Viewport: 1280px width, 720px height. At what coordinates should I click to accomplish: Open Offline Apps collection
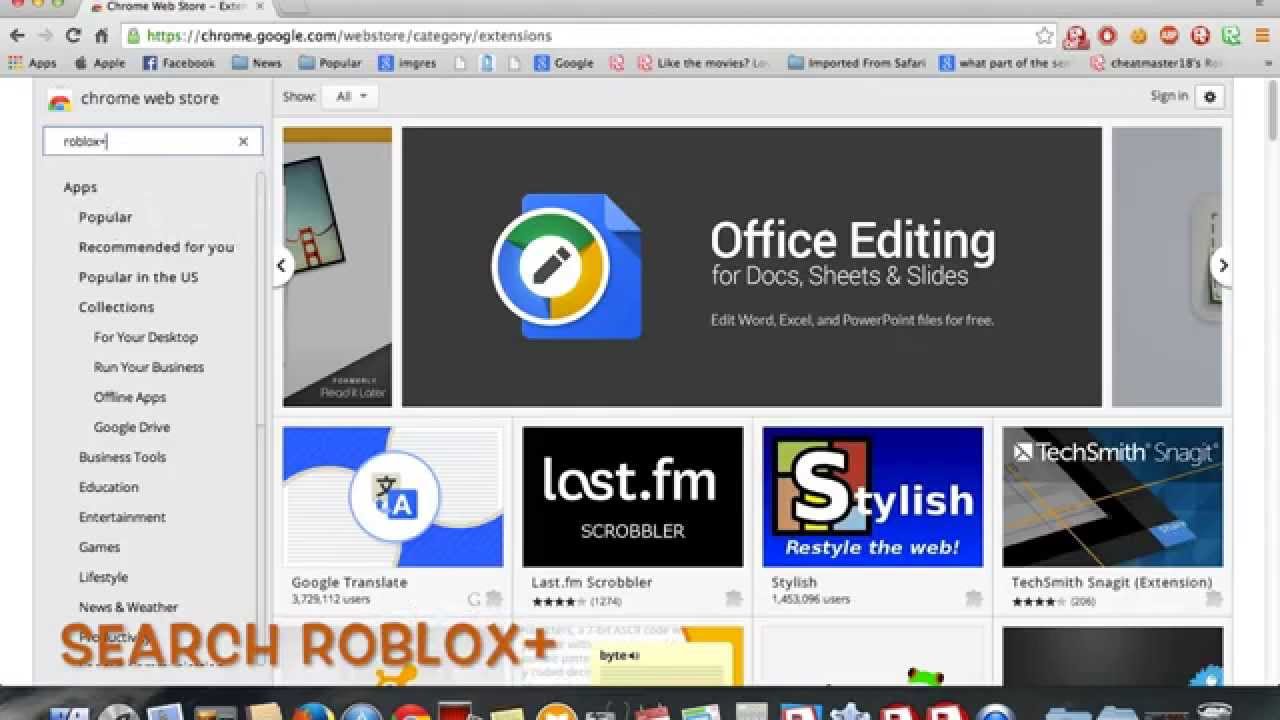pyautogui.click(x=130, y=397)
